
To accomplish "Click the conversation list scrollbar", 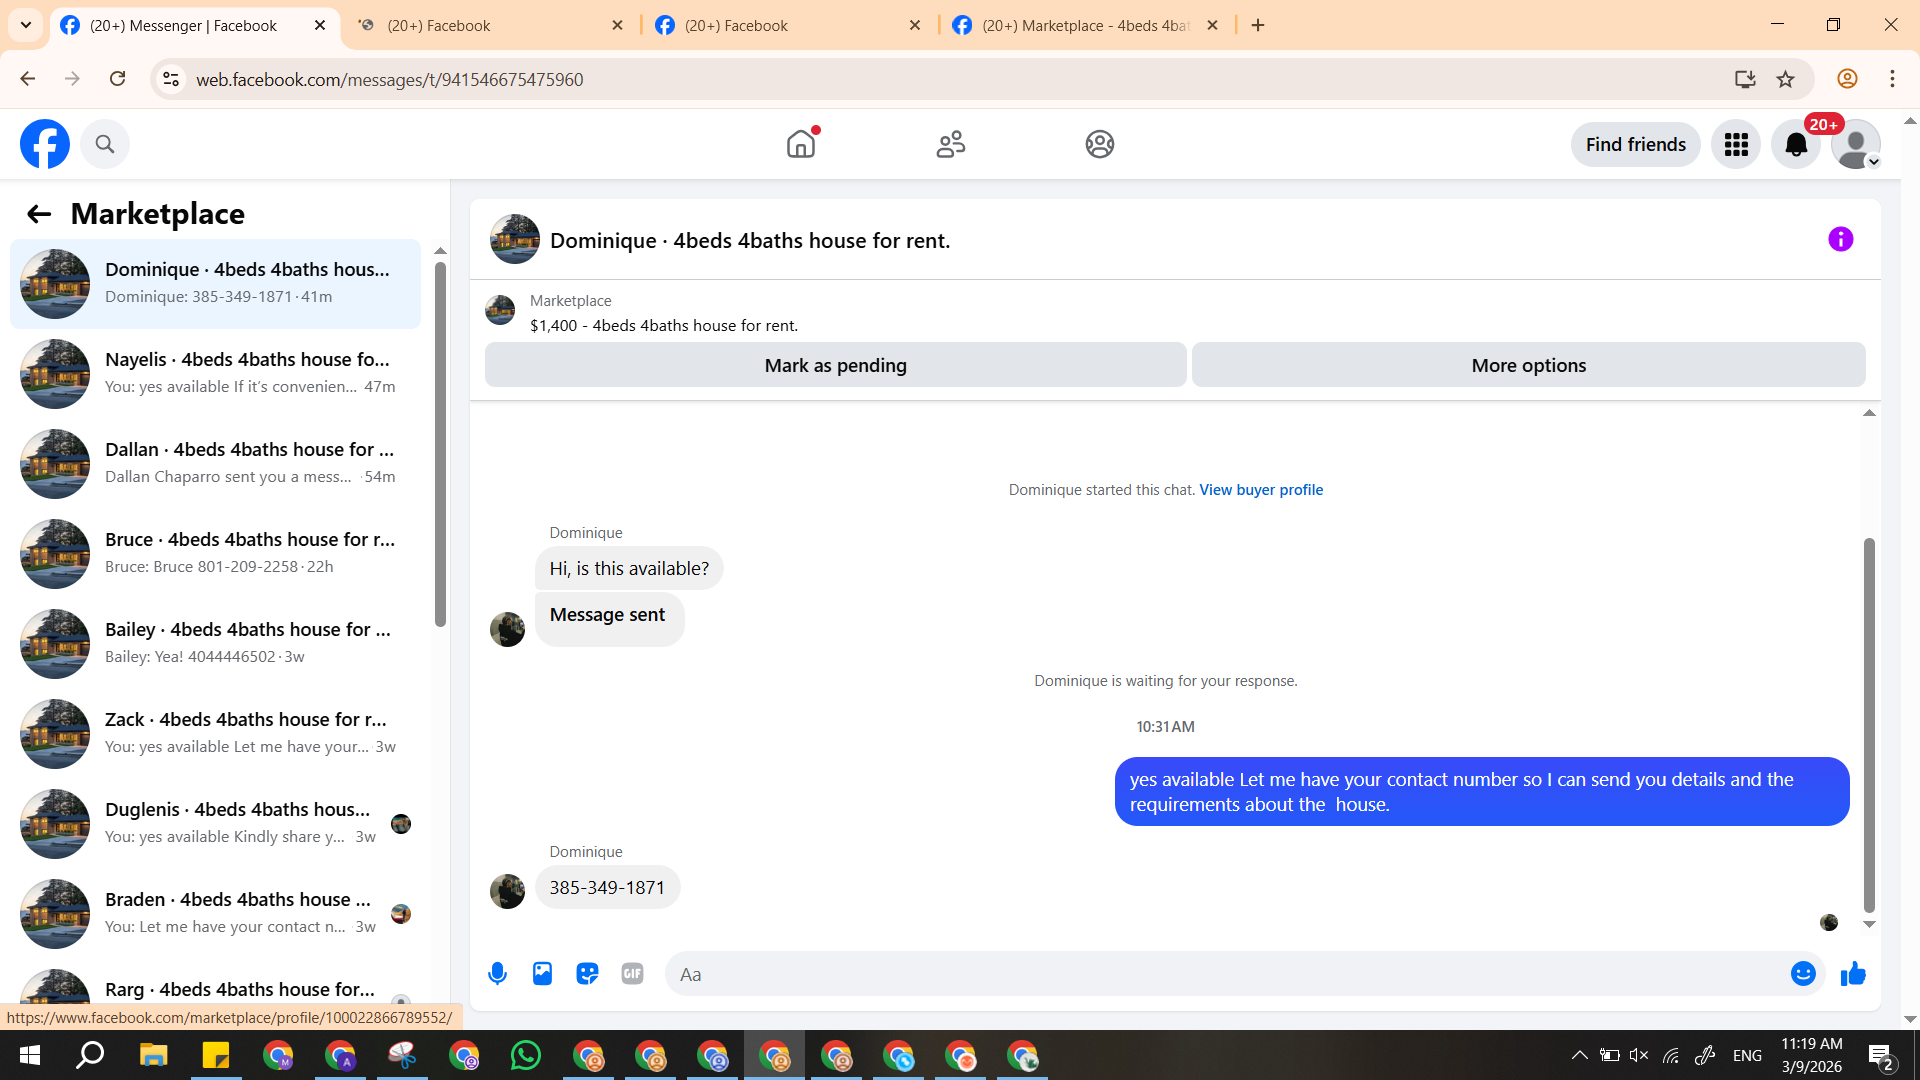I will coord(440,445).
